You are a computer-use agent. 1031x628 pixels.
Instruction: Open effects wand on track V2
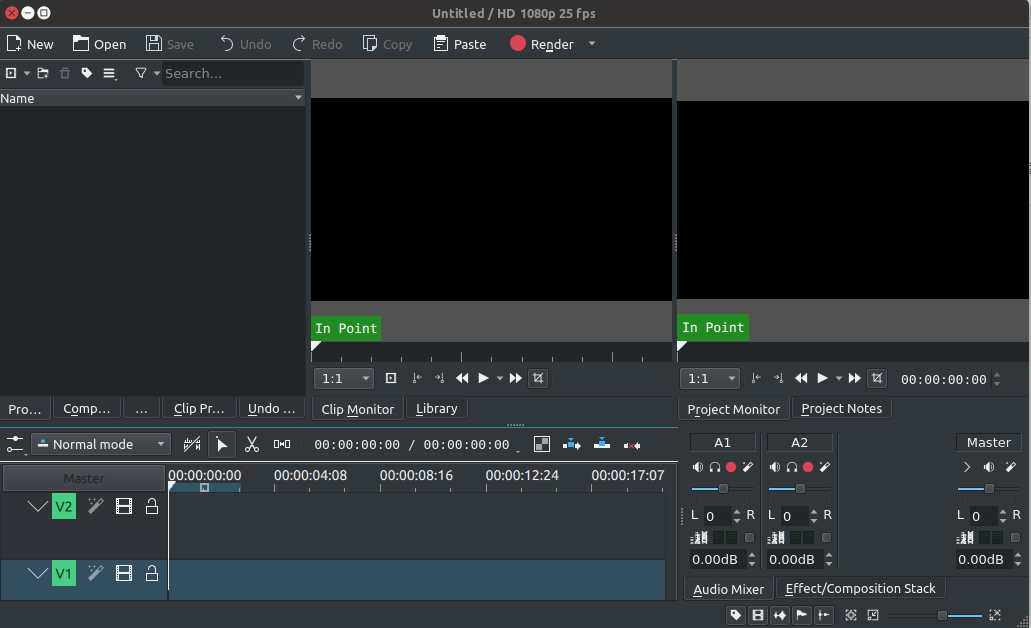tap(95, 507)
